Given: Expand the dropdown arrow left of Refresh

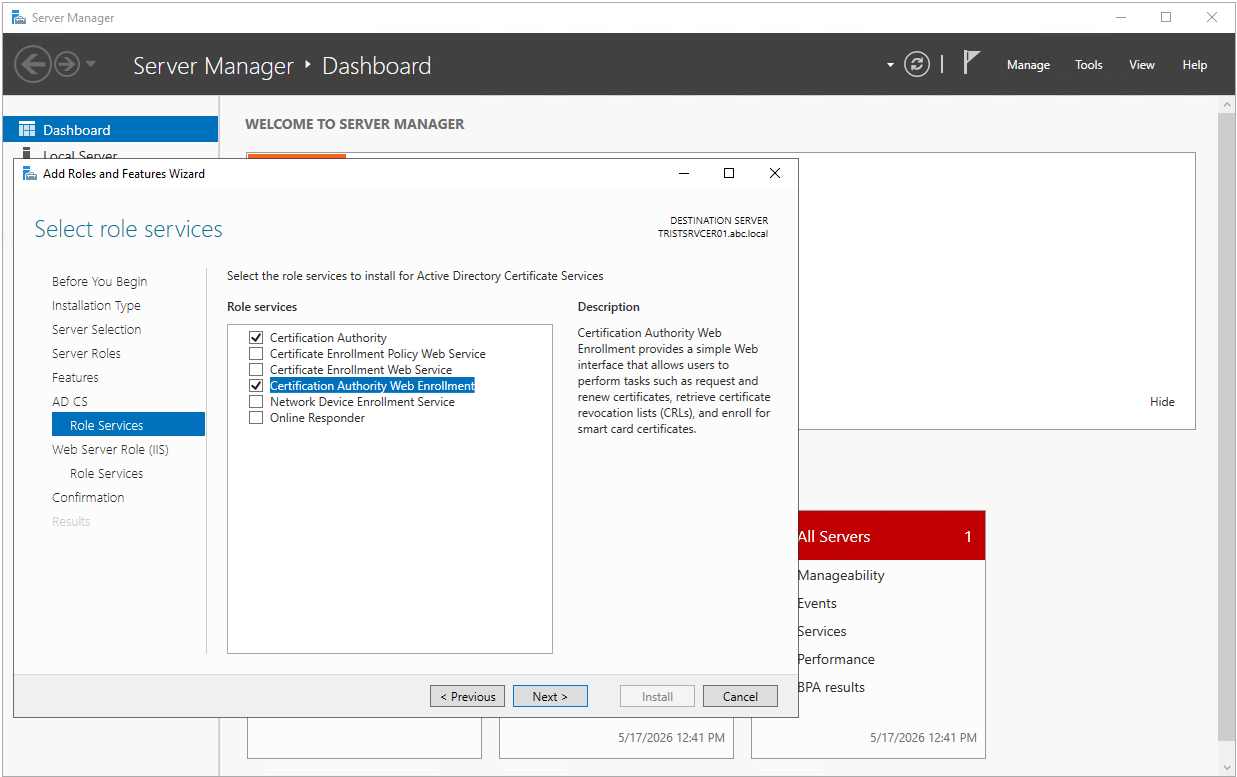Looking at the screenshot, I should (x=890, y=66).
